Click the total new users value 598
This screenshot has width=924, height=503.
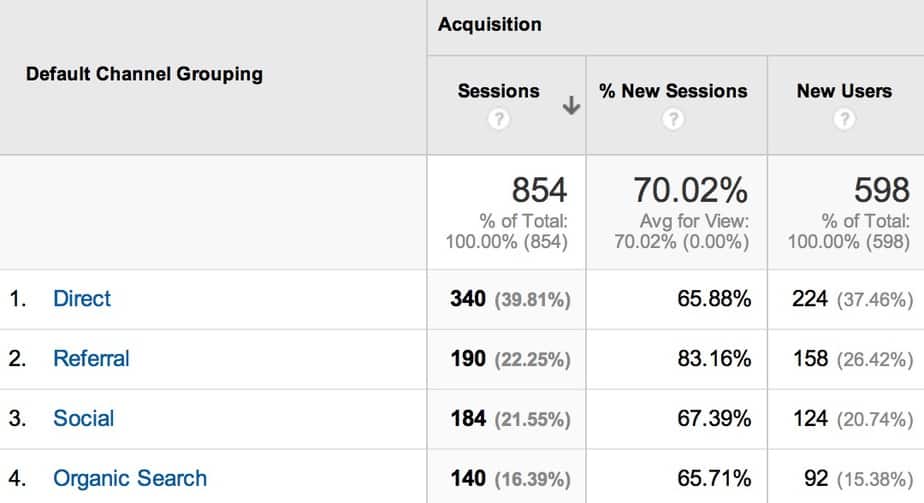click(x=881, y=189)
